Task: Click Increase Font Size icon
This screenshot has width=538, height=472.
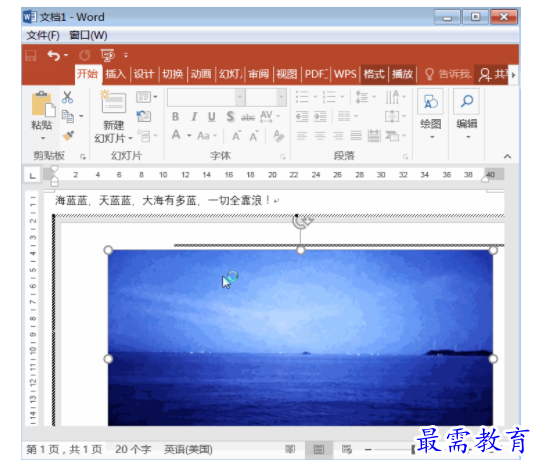Action: coord(236,136)
